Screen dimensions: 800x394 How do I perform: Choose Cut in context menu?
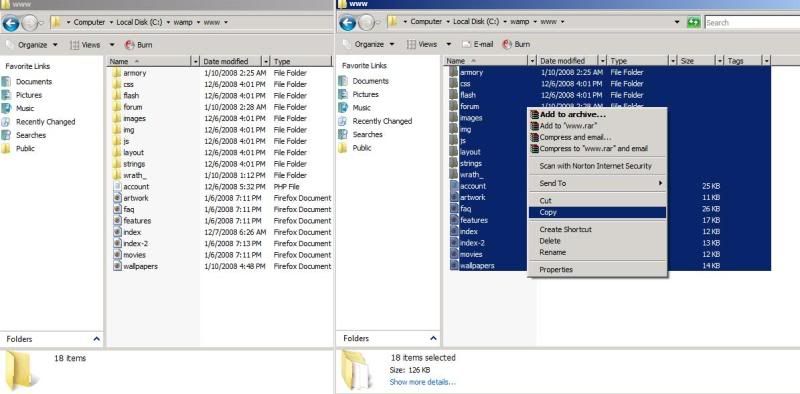click(597, 201)
